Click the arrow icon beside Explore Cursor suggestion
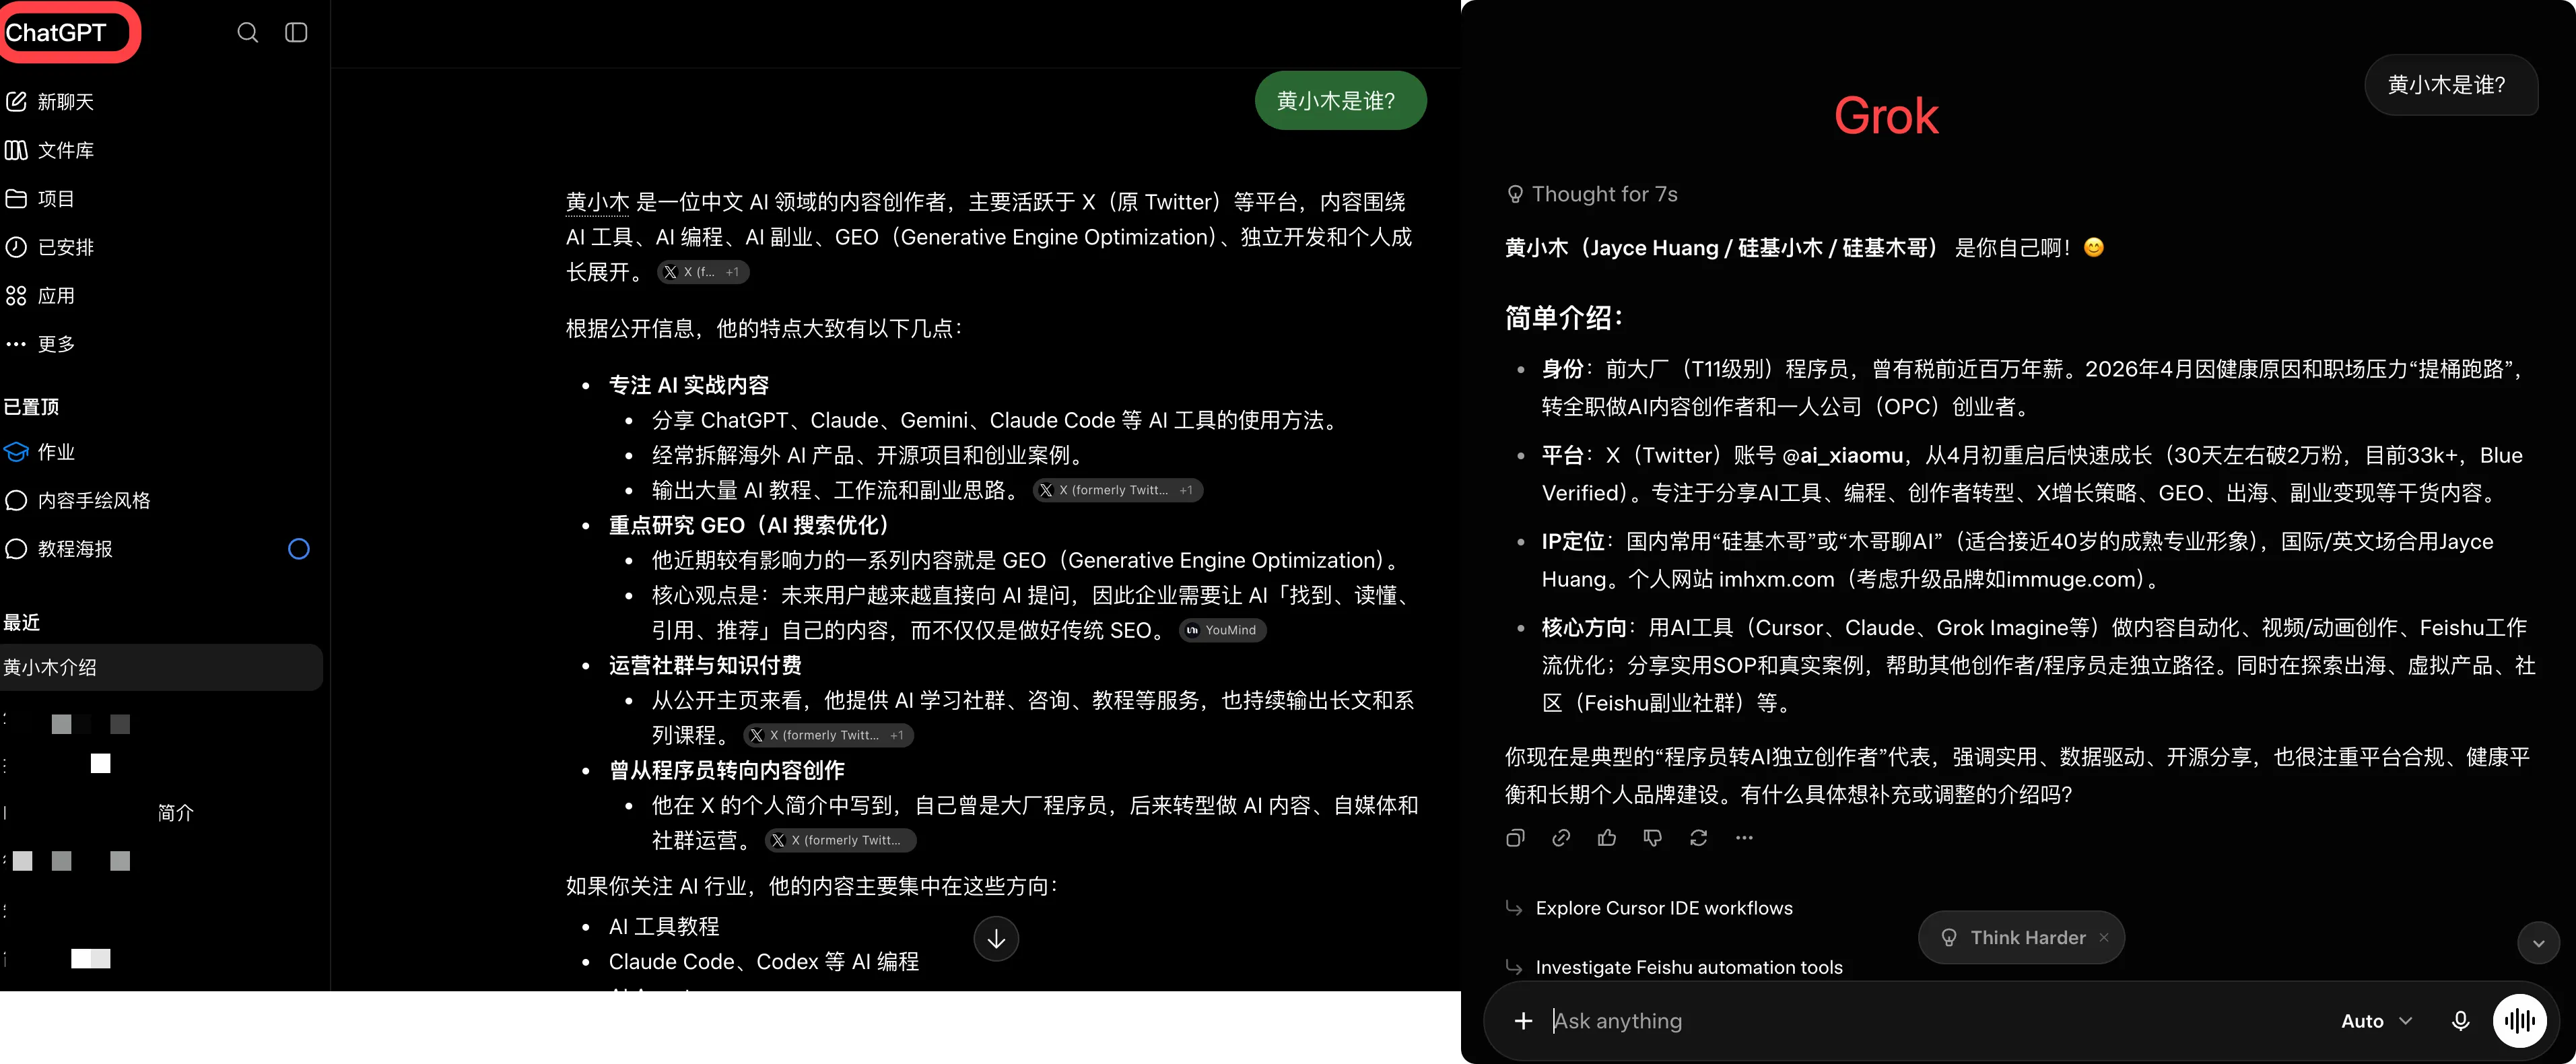 tap(1514, 908)
